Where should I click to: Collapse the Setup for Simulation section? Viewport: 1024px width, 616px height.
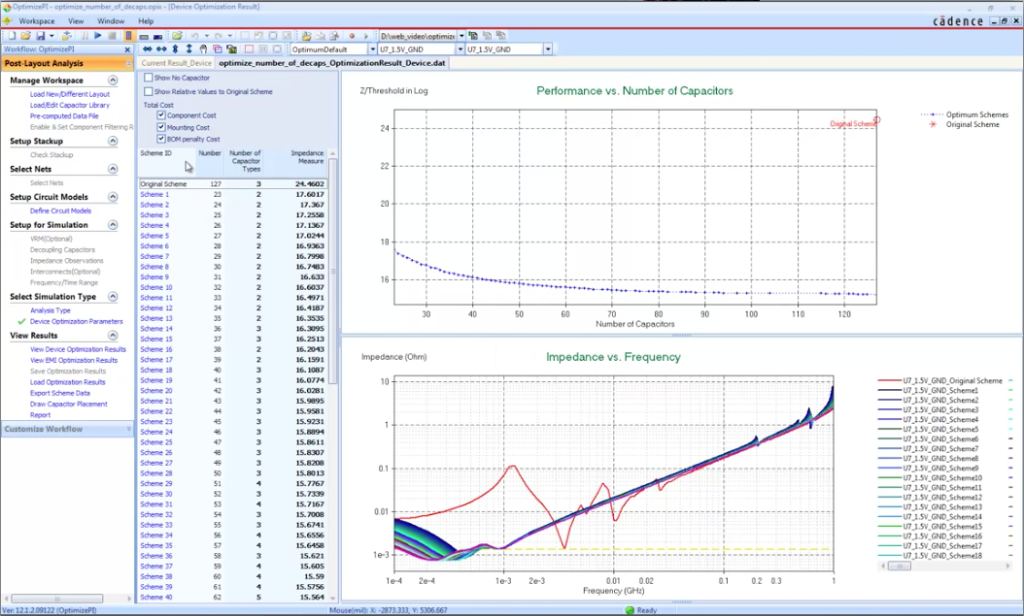pos(113,225)
